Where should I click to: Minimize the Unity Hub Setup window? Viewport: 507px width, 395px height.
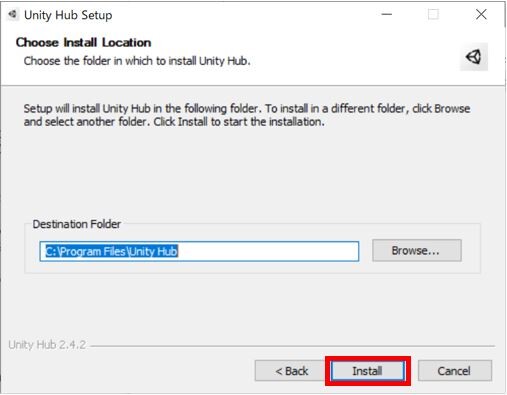click(387, 14)
